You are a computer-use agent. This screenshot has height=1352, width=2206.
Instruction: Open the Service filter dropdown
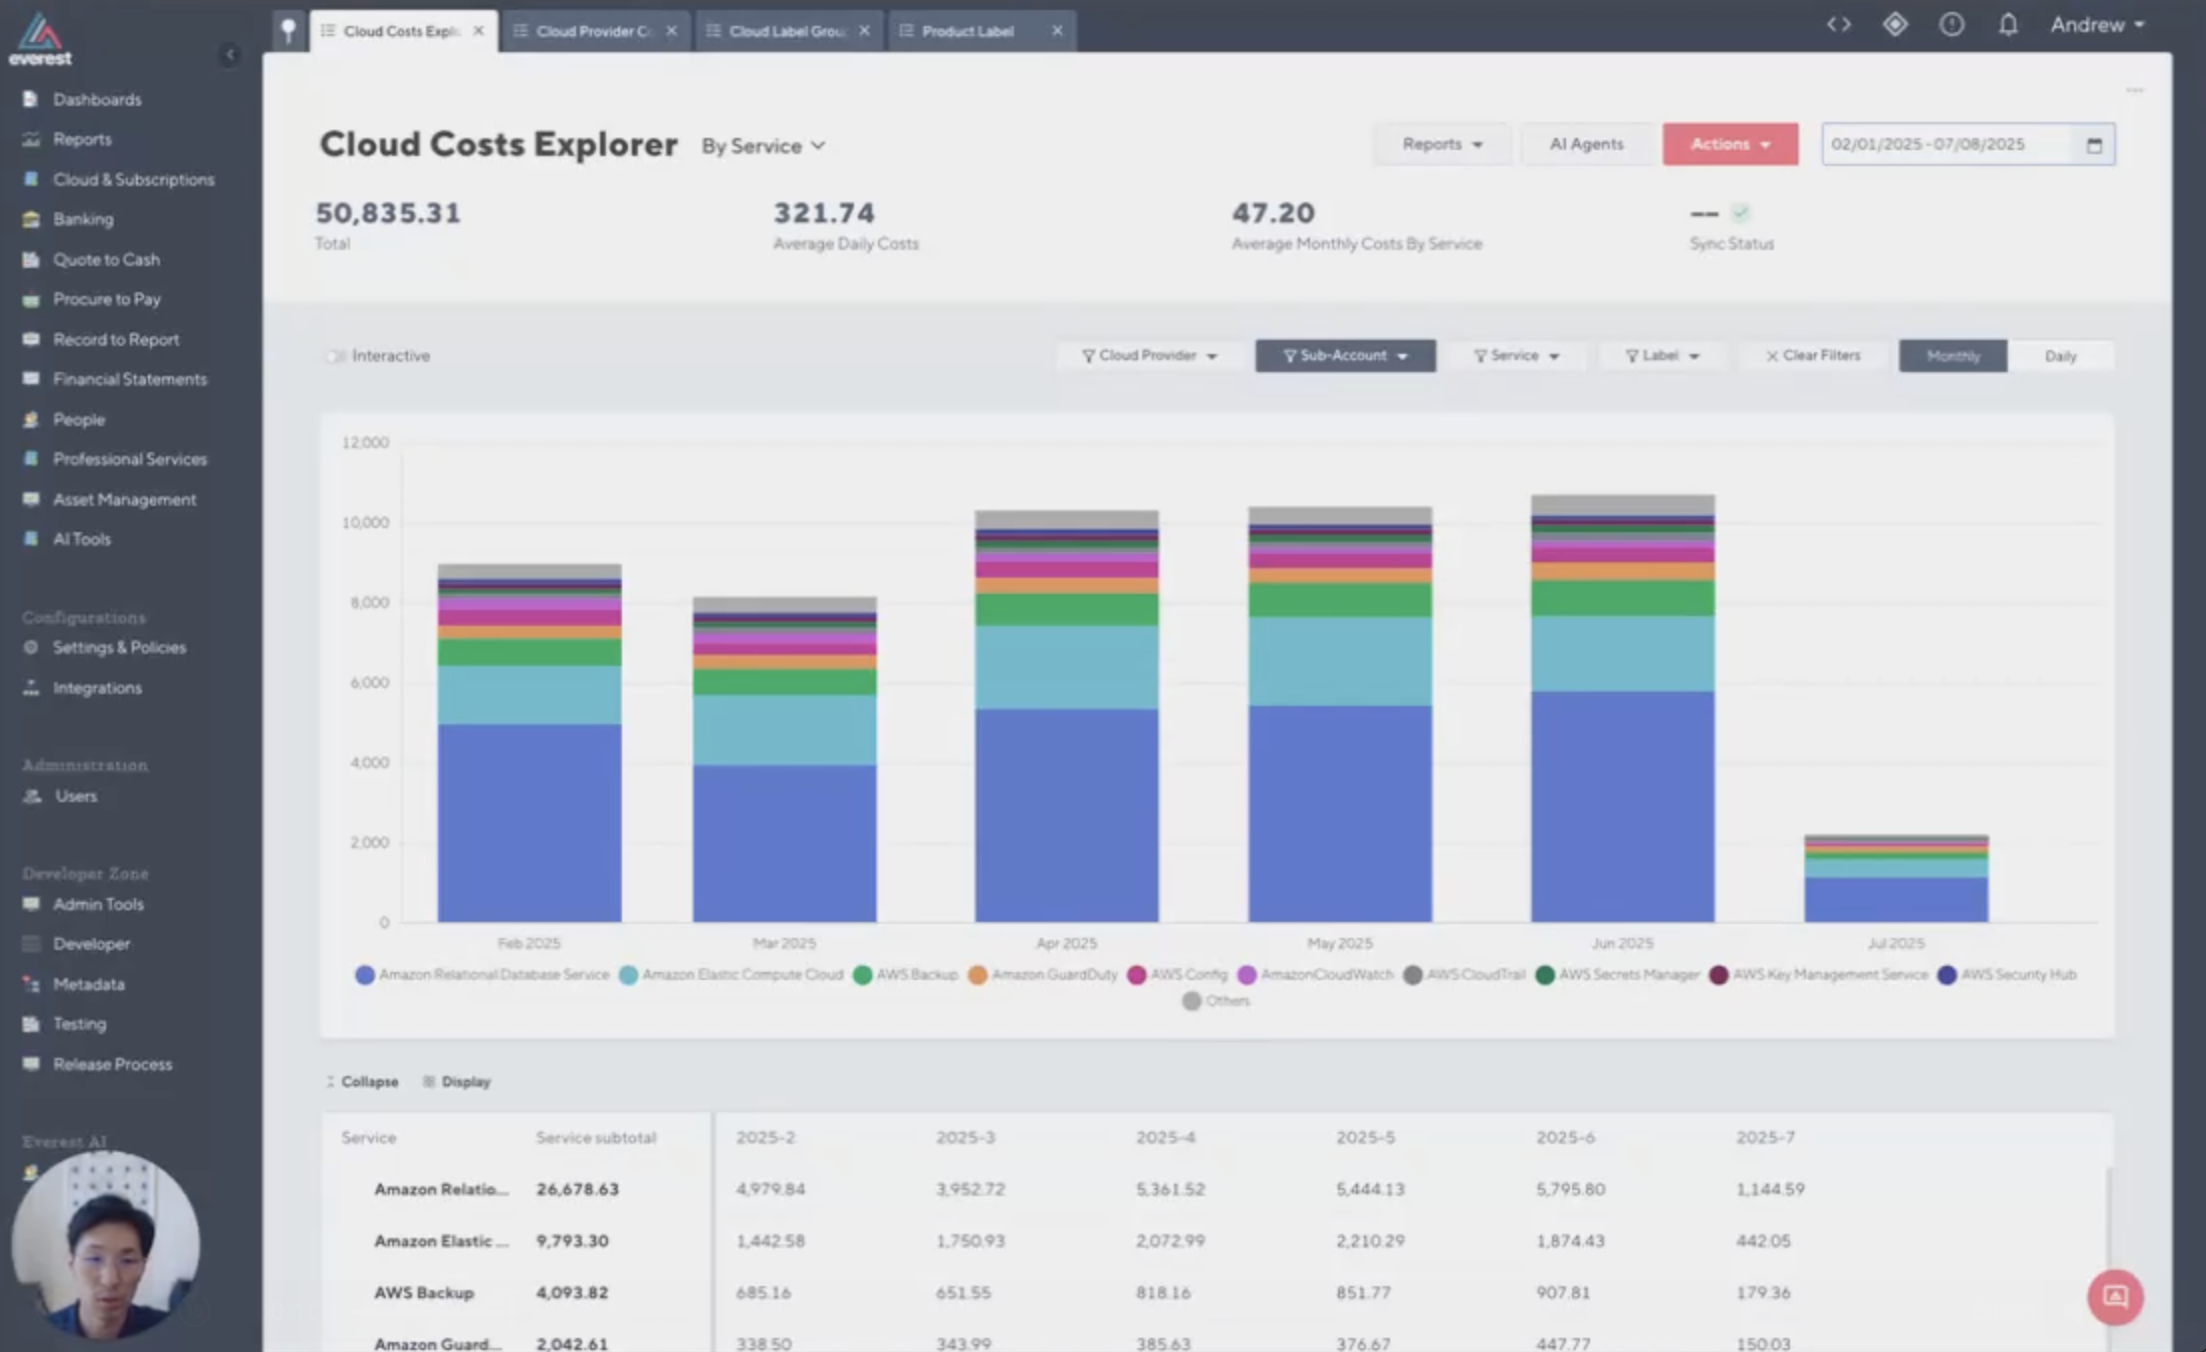(1516, 356)
